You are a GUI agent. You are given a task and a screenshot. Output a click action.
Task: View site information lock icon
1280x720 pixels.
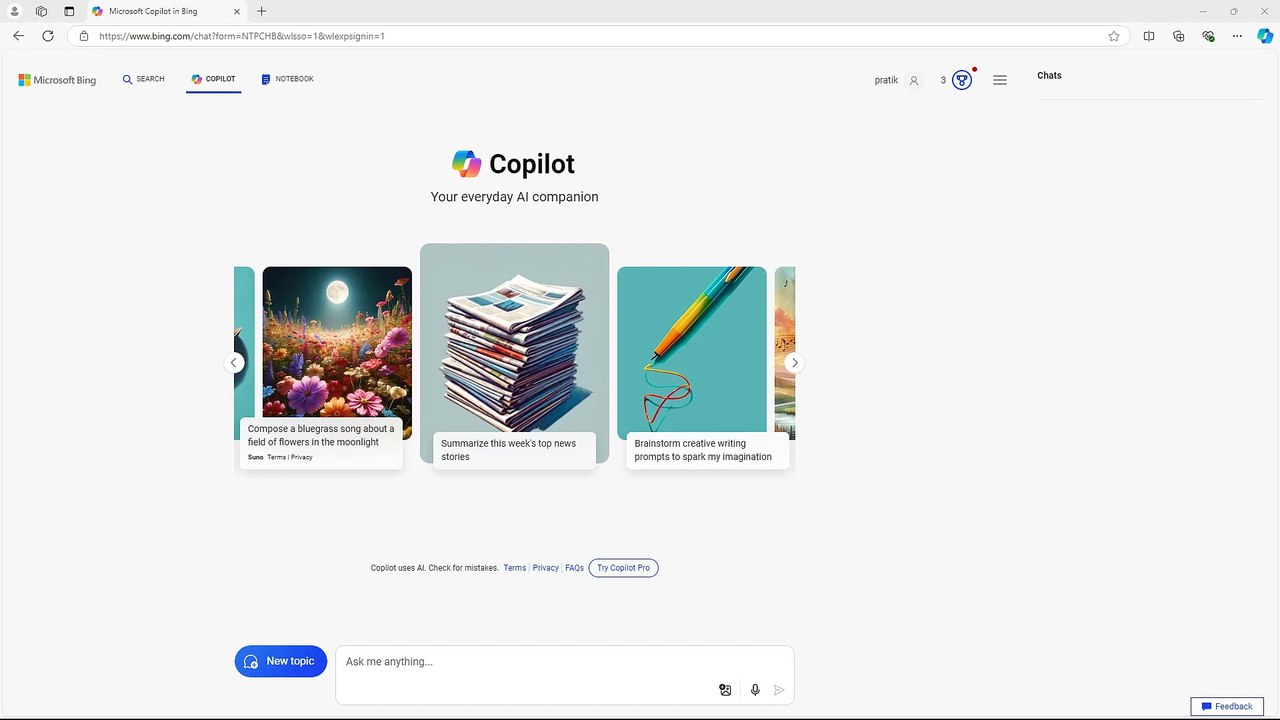tap(84, 36)
